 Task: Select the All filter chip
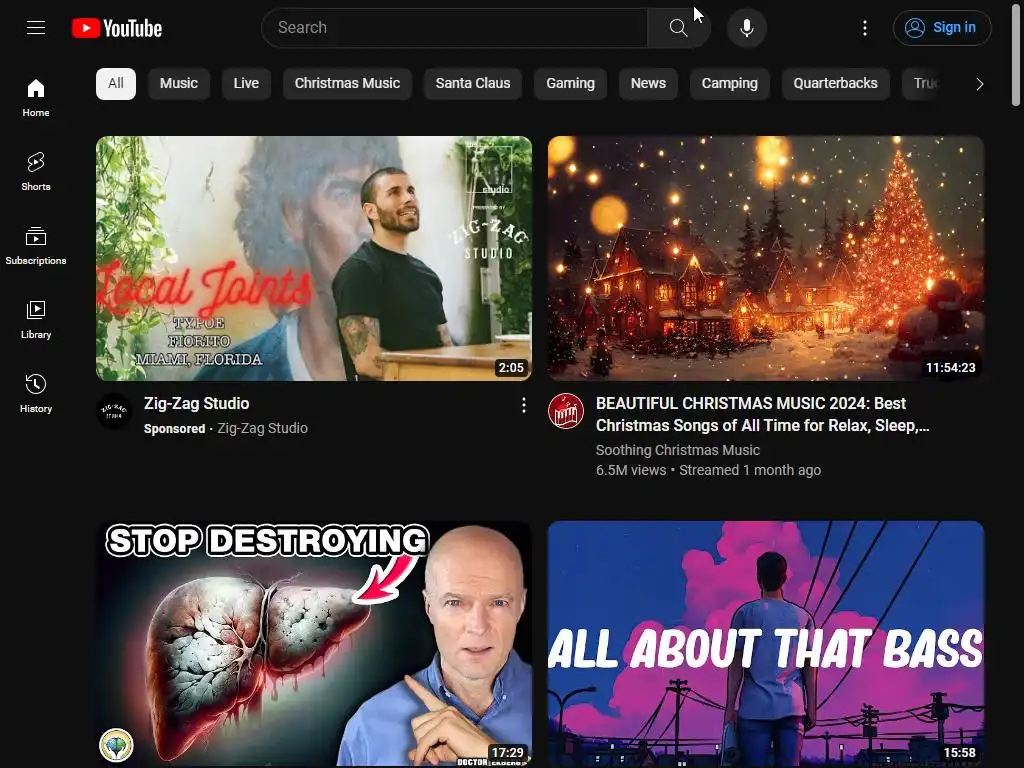(x=116, y=84)
